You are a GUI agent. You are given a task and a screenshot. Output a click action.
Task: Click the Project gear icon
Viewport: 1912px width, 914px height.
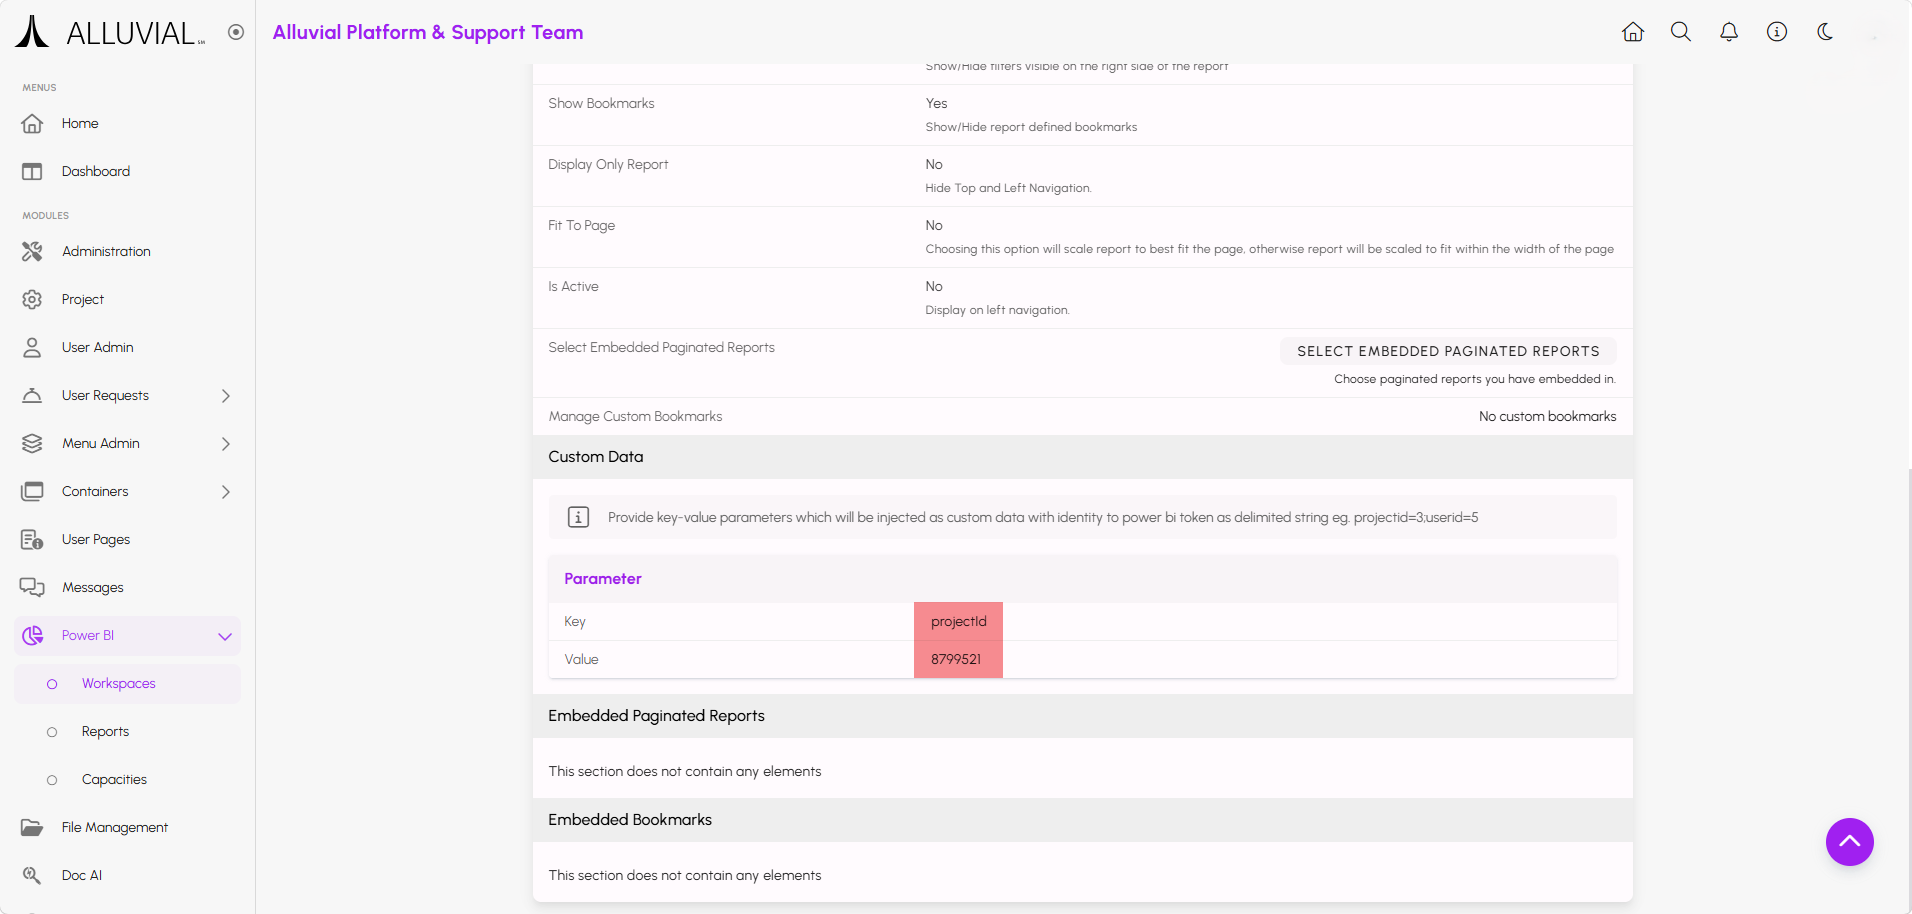click(32, 299)
